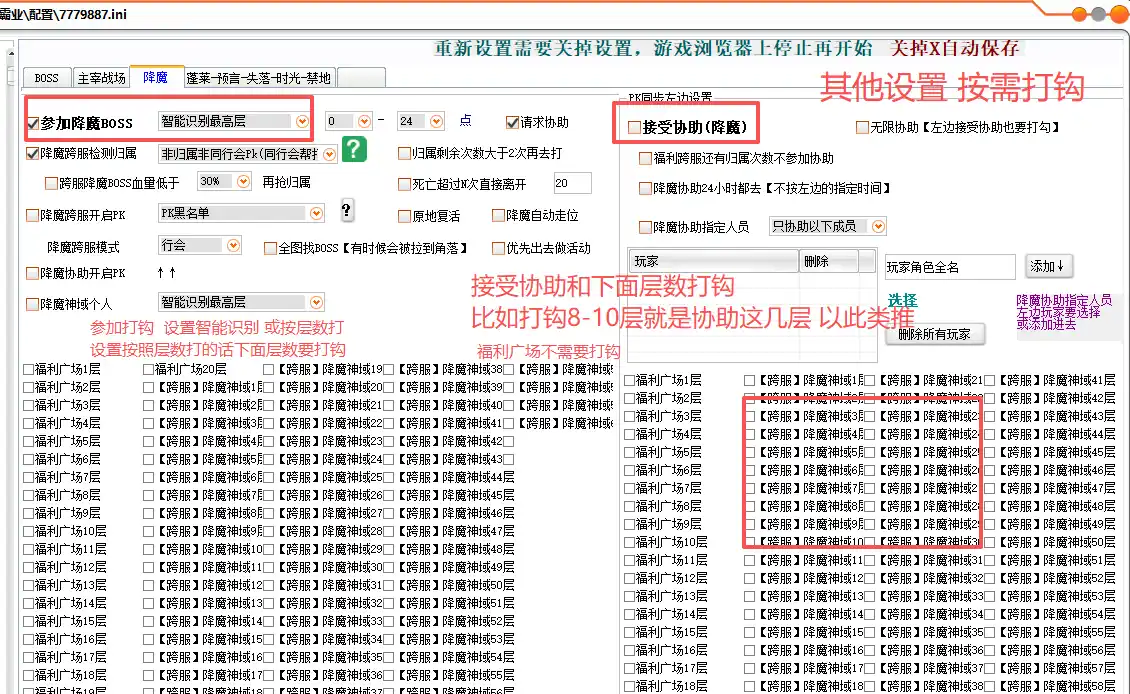This screenshot has height=694, width=1130.
Task: Open the 只协助以下成员 dropdown
Action: 878,226
